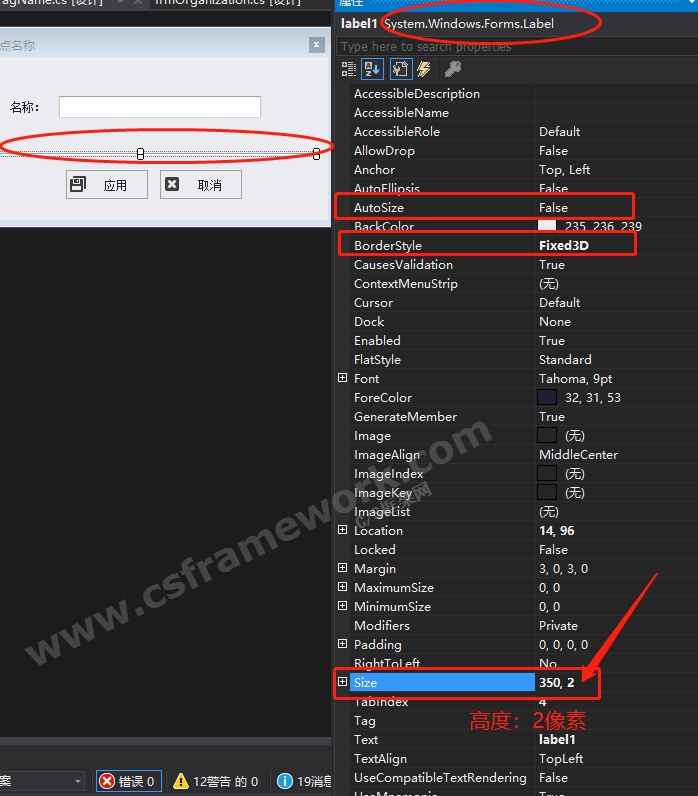Image resolution: width=698 pixels, height=796 pixels.
Task: Sort properties alphabetically with A-Z icon
Action: click(x=372, y=69)
